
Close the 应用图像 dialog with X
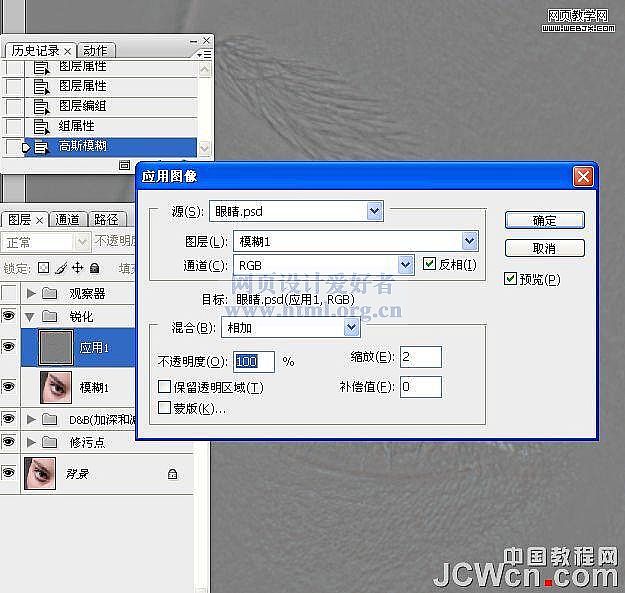pos(583,176)
